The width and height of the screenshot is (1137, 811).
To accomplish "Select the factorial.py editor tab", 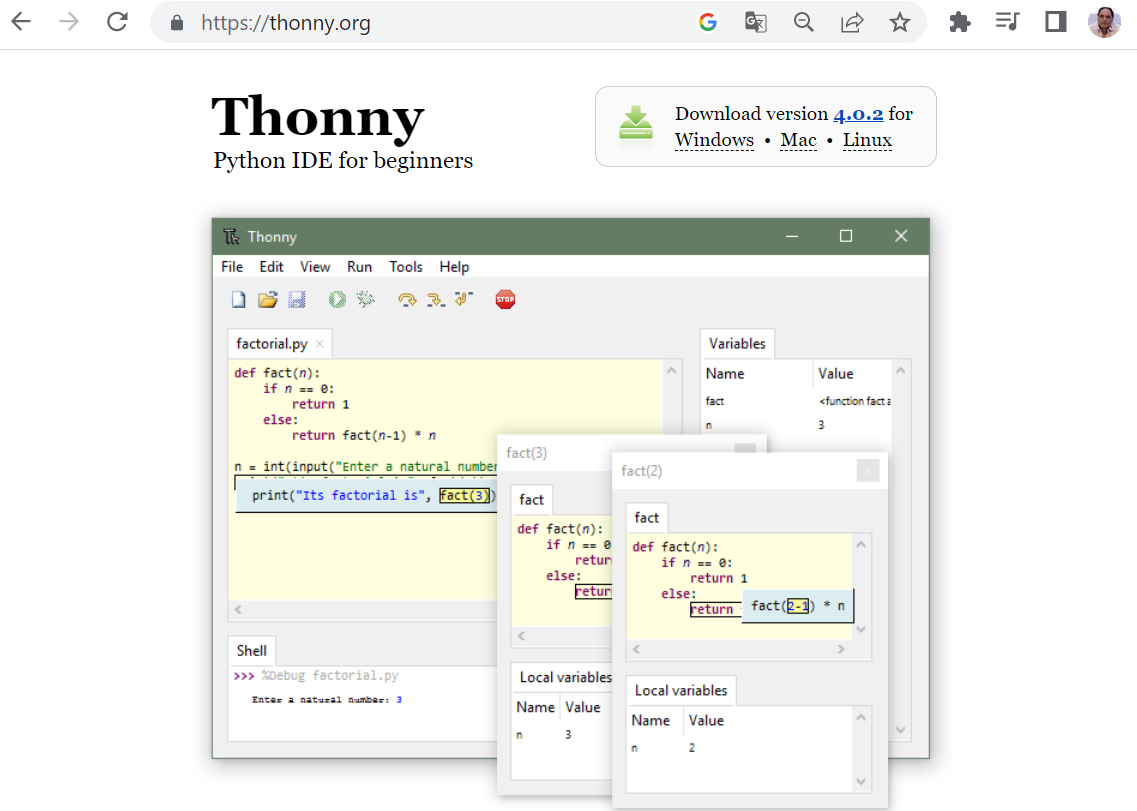I will (272, 344).
